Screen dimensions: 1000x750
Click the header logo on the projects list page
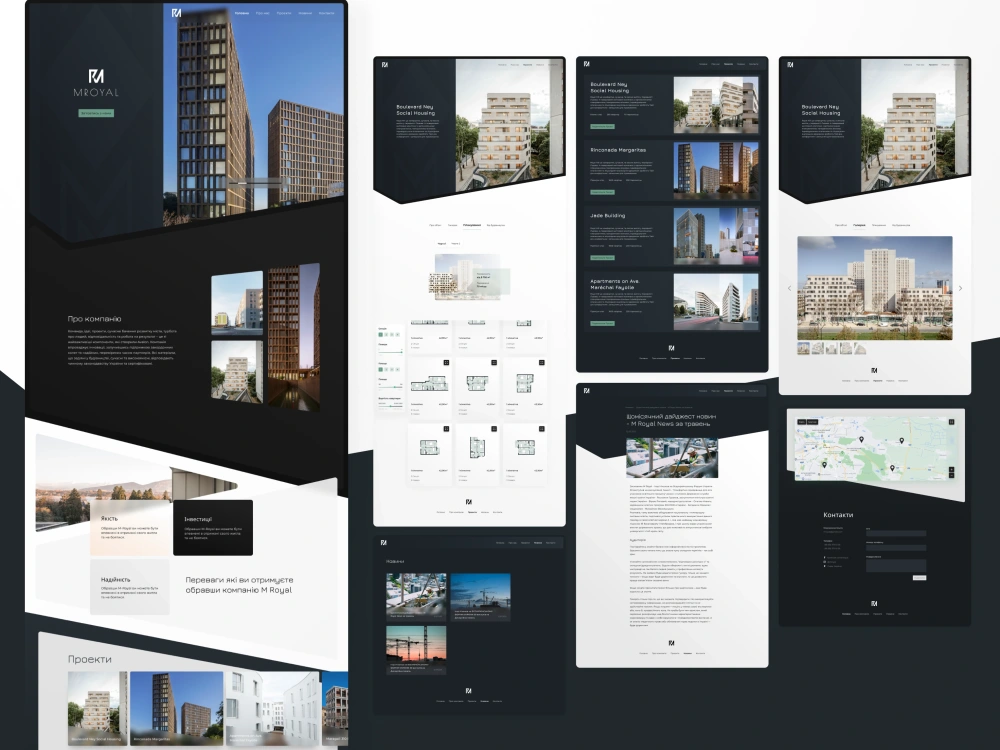point(587,64)
